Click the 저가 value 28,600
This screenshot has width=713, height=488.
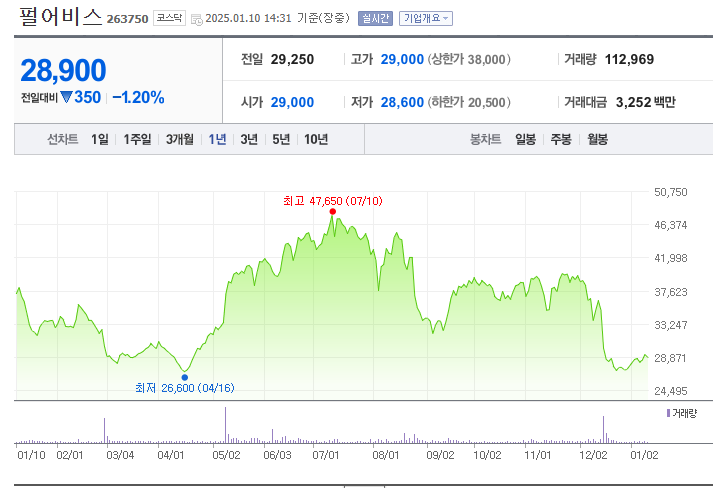coord(402,102)
